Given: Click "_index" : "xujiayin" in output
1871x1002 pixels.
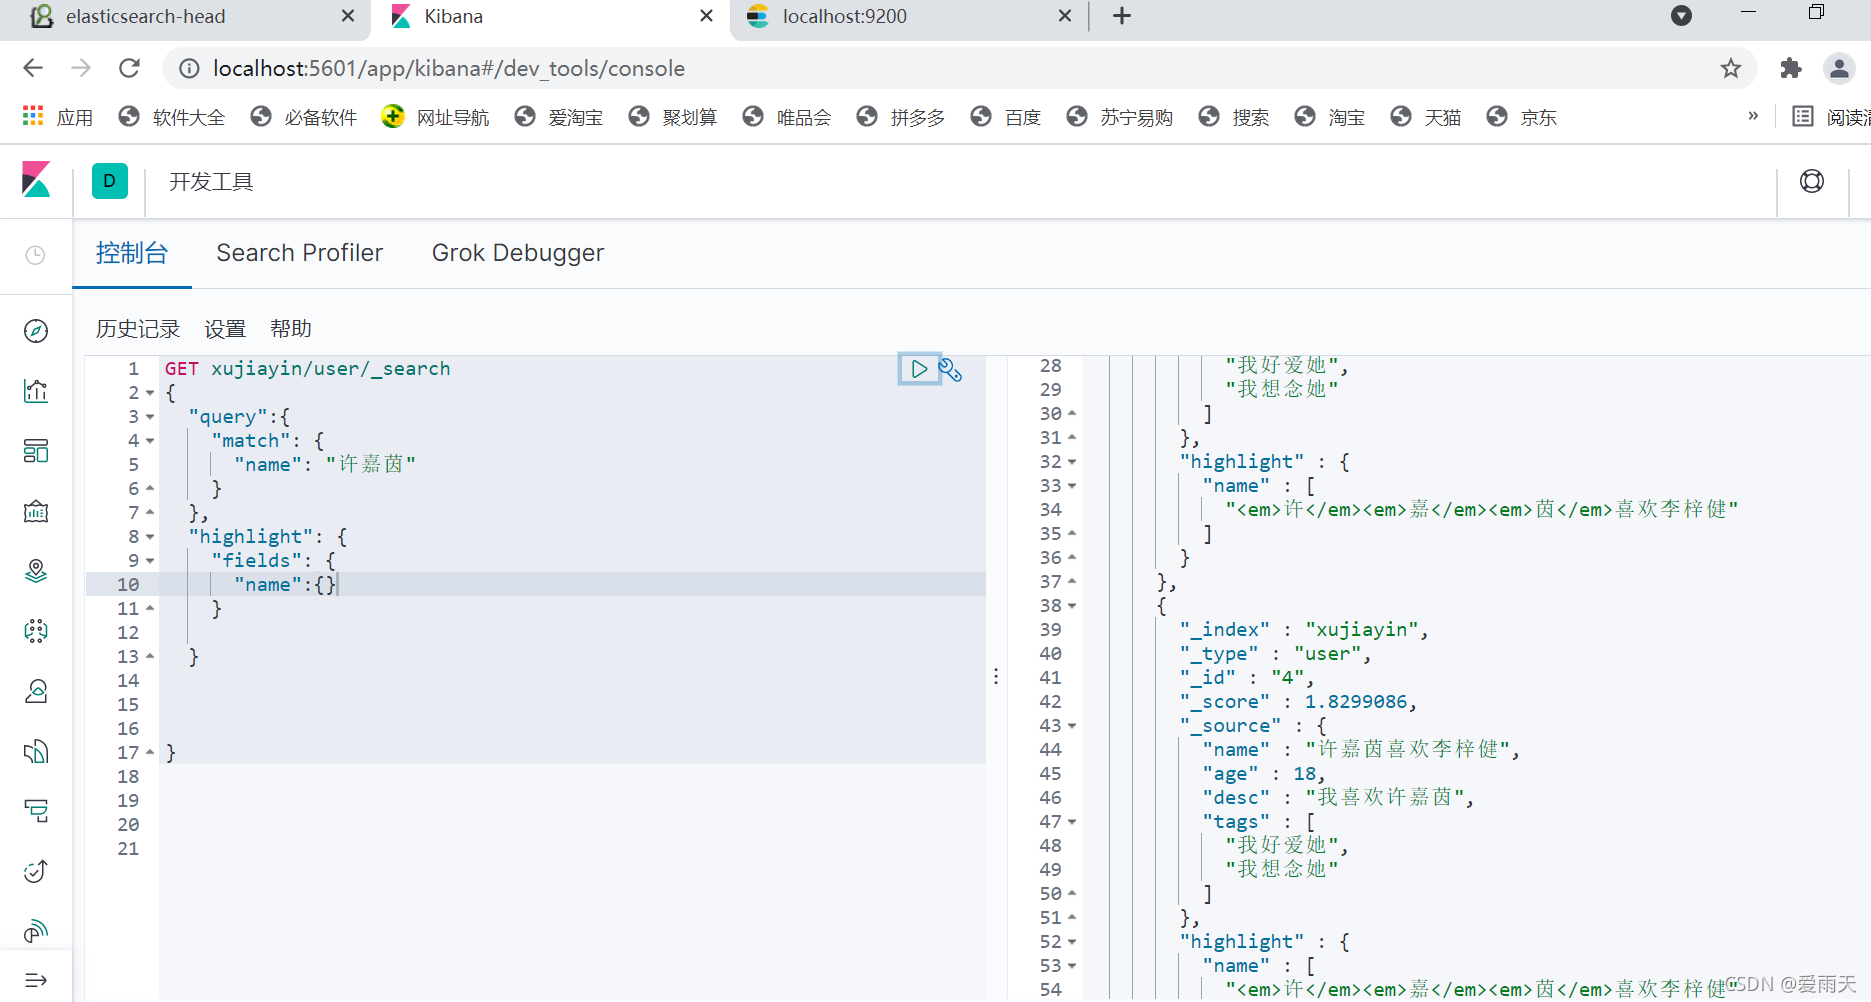Looking at the screenshot, I should (x=1304, y=630).
